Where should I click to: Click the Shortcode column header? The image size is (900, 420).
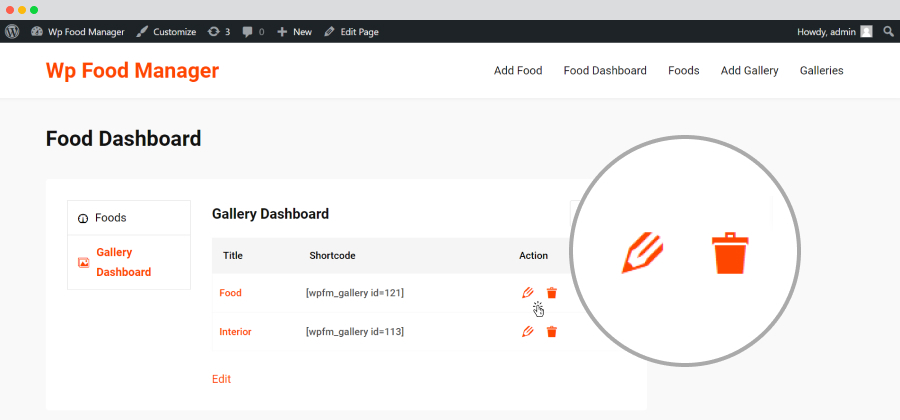[x=332, y=255]
